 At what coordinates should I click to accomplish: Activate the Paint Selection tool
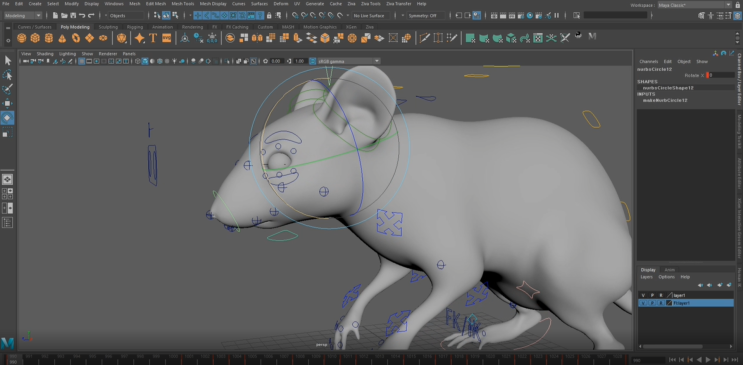click(8, 89)
